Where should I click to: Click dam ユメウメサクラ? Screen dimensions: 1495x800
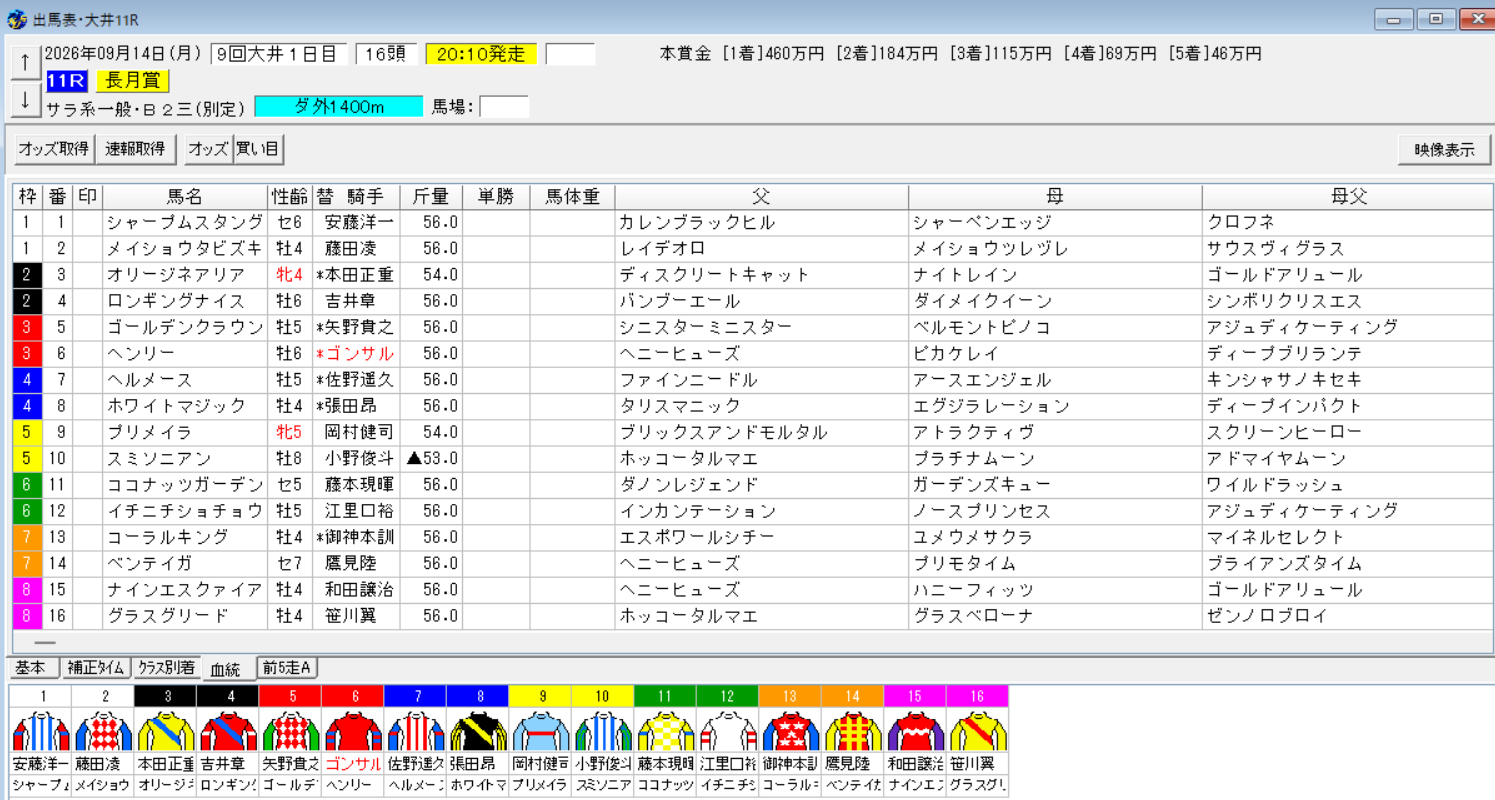click(973, 537)
